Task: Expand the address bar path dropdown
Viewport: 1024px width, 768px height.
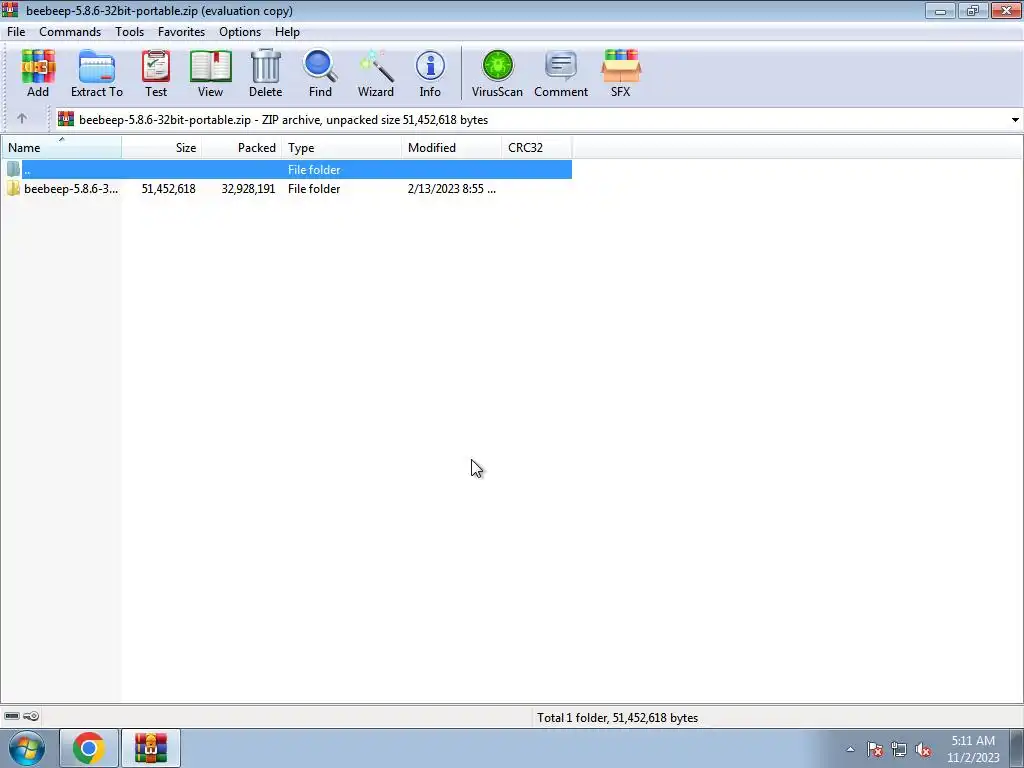Action: pos(1015,120)
